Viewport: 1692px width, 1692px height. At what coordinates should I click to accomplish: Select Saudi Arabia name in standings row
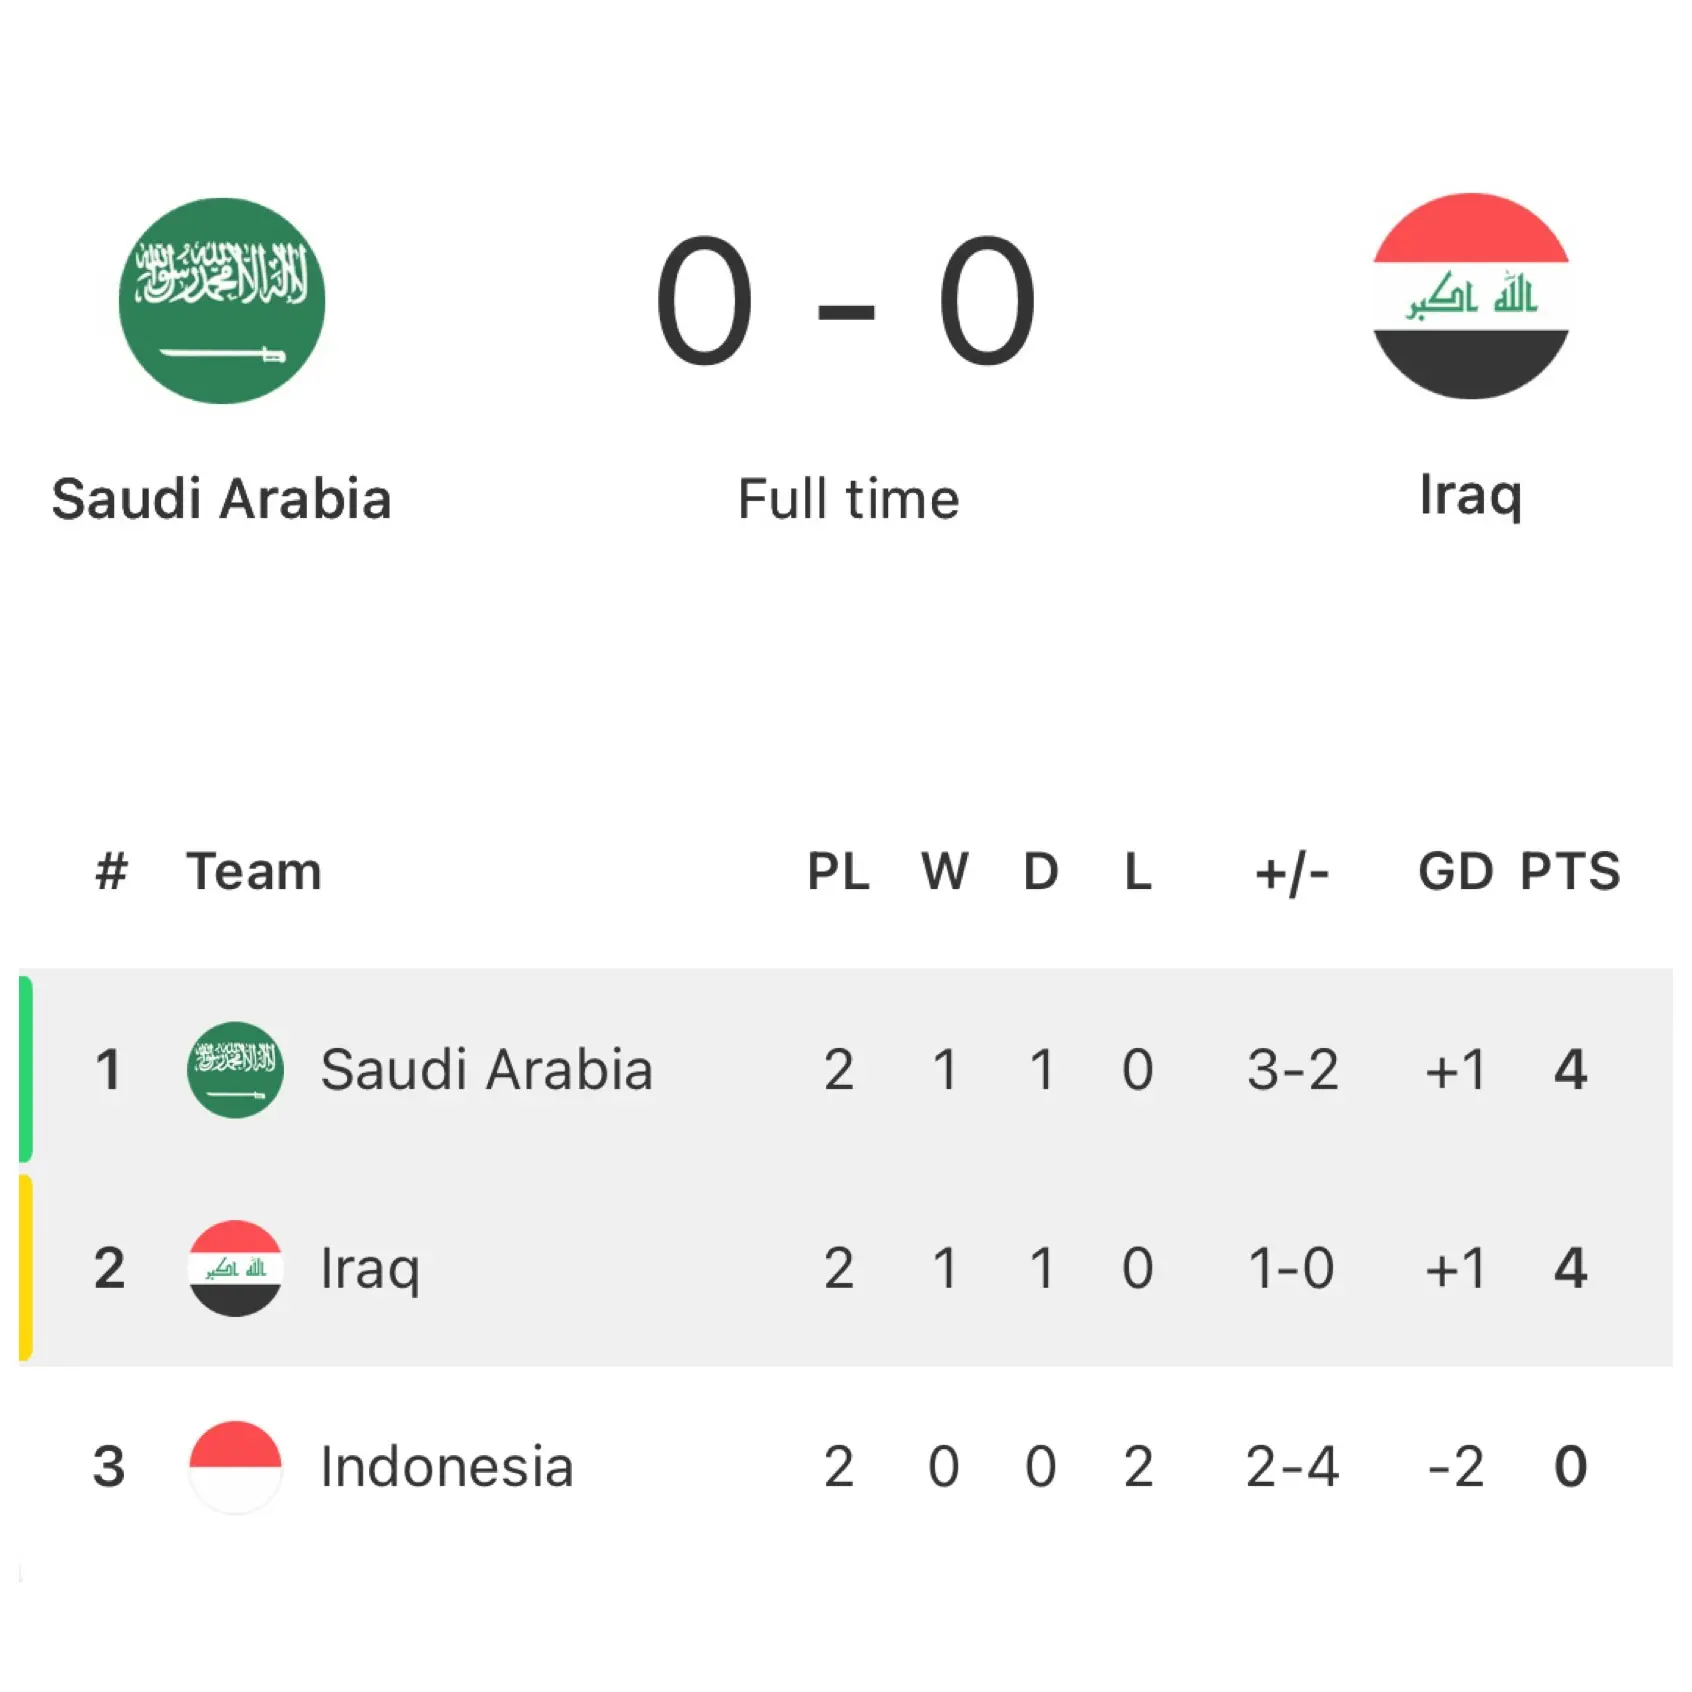486,1069
